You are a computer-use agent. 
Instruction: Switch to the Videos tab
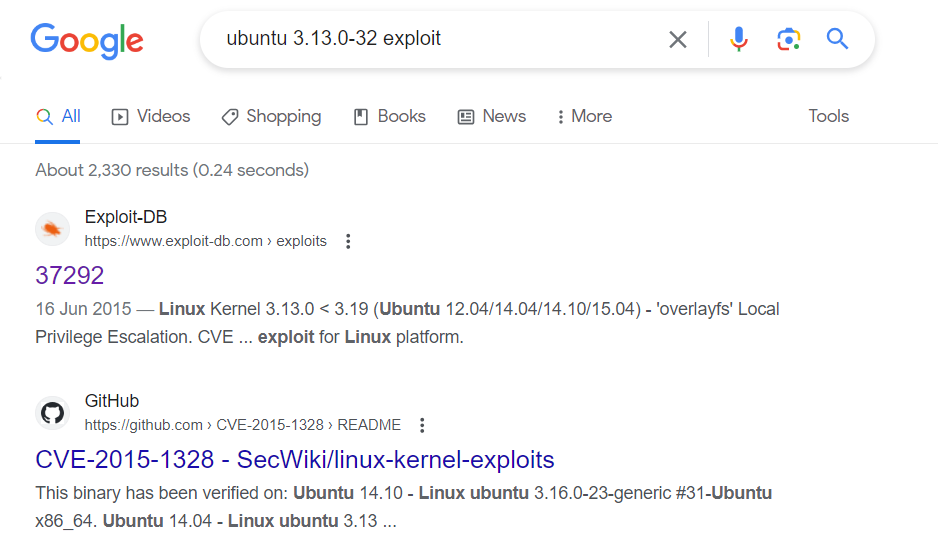click(151, 117)
